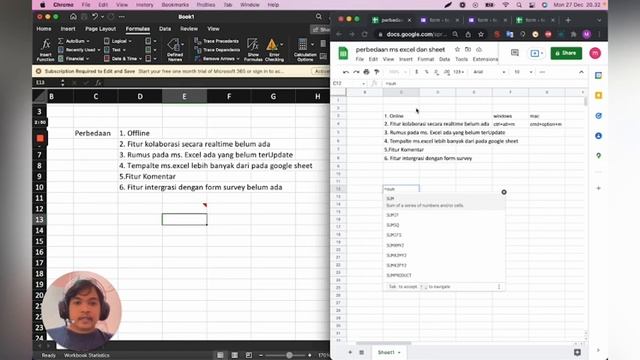Screen dimensions: 640x360
Task: Switch to the Excel Page Layout tab
Action: coord(100,29)
